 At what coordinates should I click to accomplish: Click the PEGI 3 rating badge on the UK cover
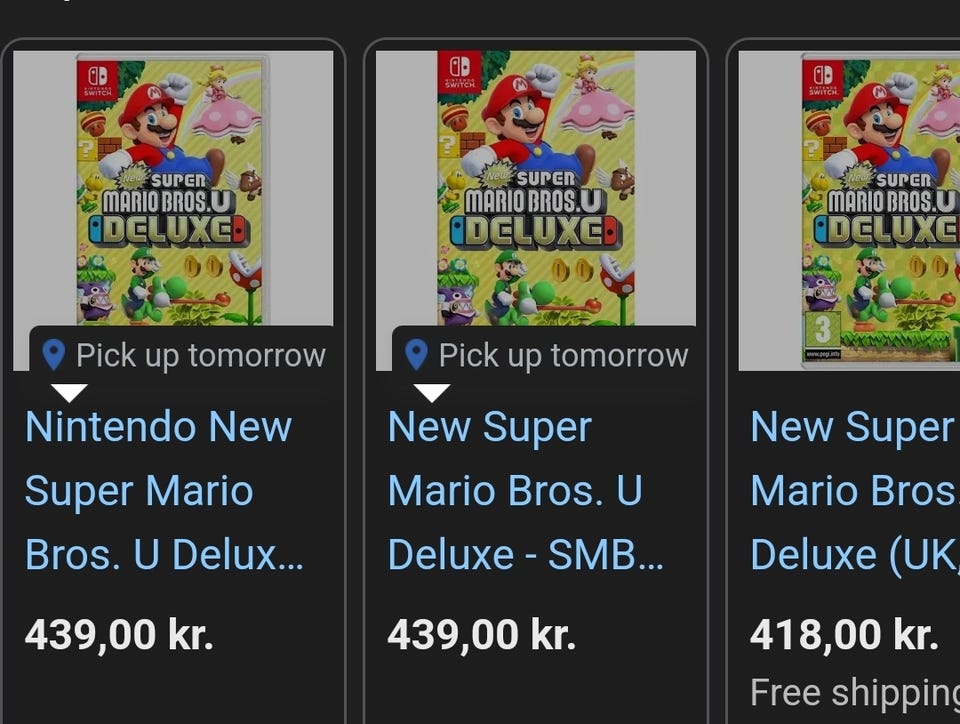[x=822, y=328]
